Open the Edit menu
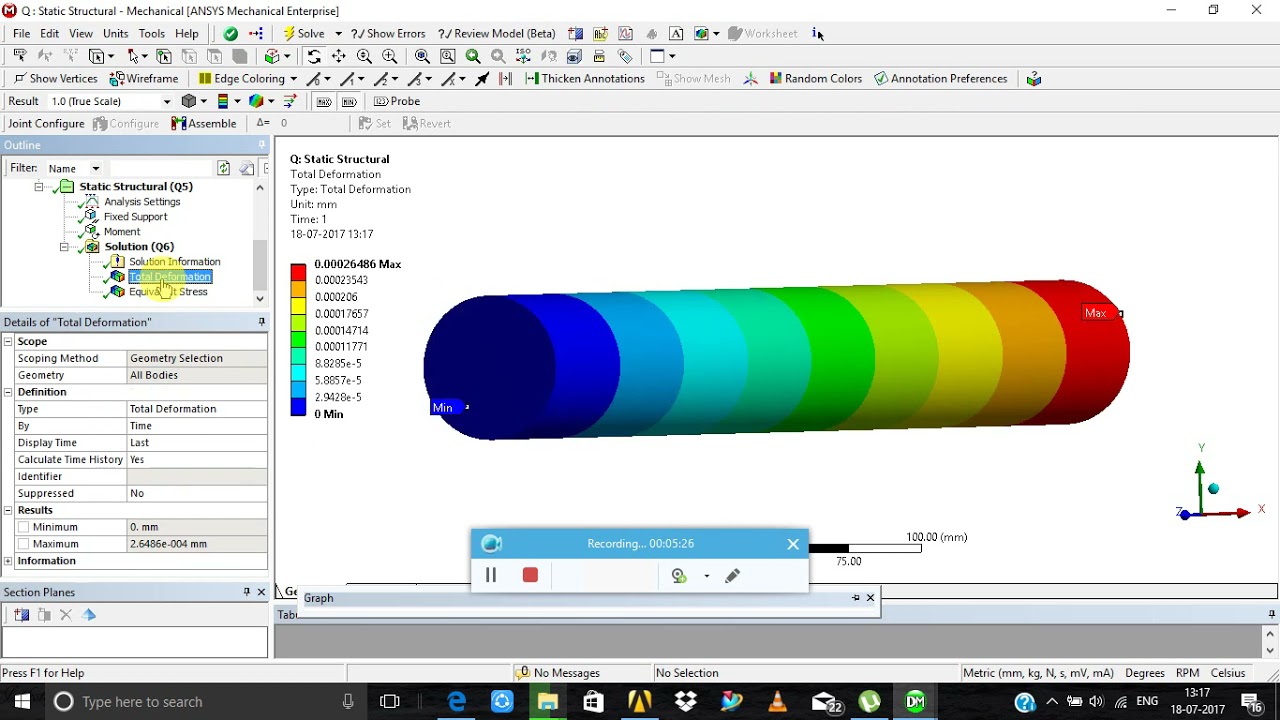Screen dimensions: 1280x720 49,33
